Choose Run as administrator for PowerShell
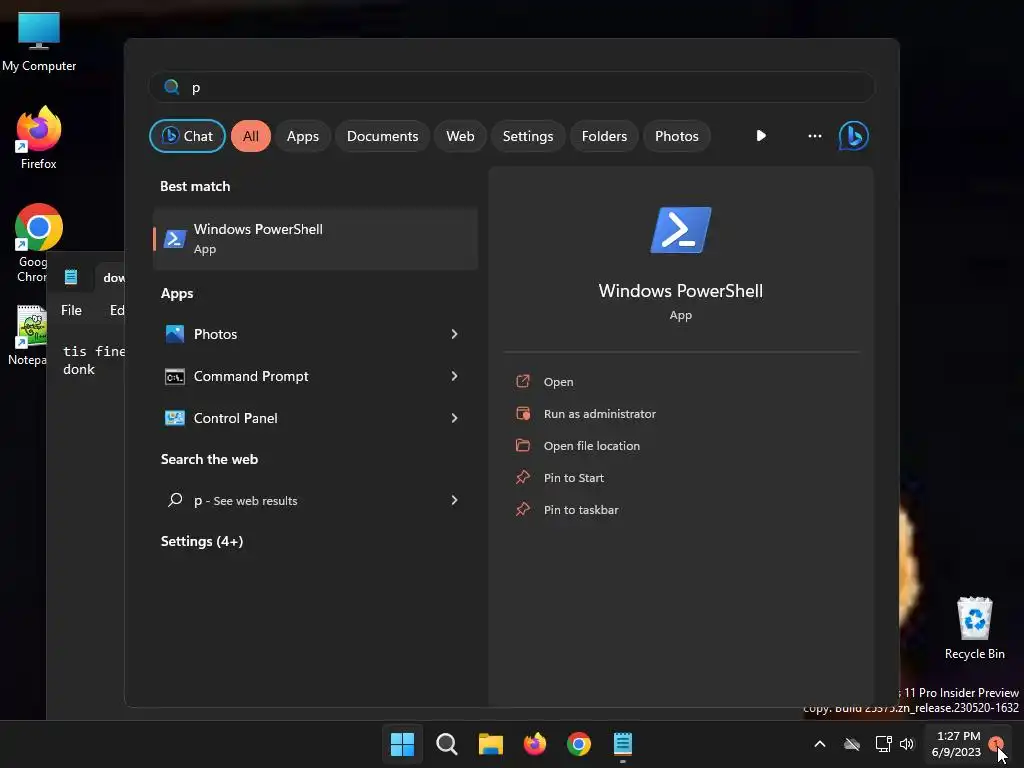Image resolution: width=1024 pixels, height=768 pixels. click(600, 414)
